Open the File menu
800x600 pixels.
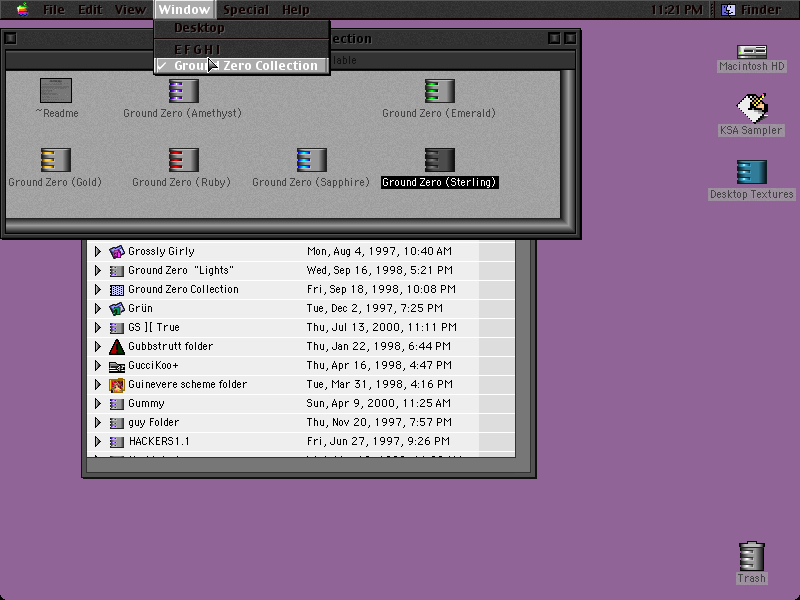click(54, 10)
